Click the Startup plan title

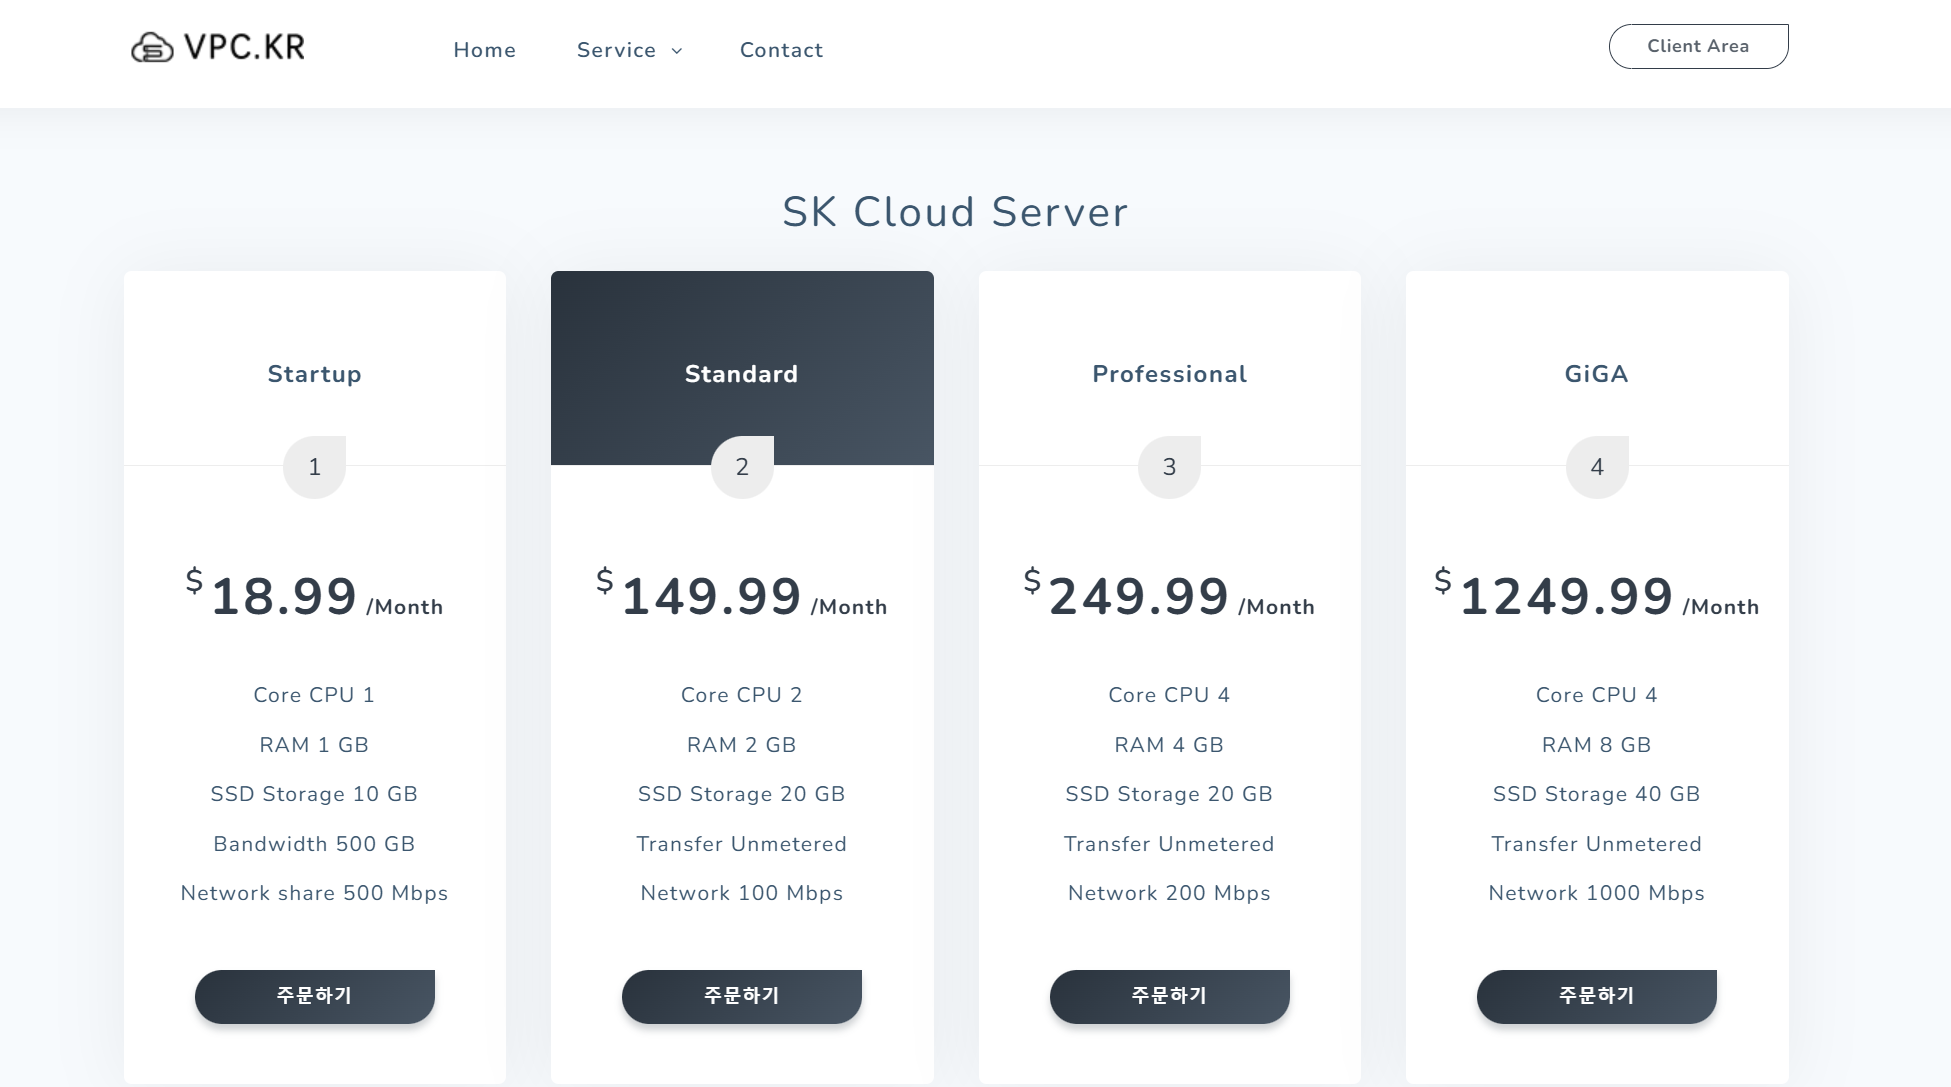click(314, 374)
